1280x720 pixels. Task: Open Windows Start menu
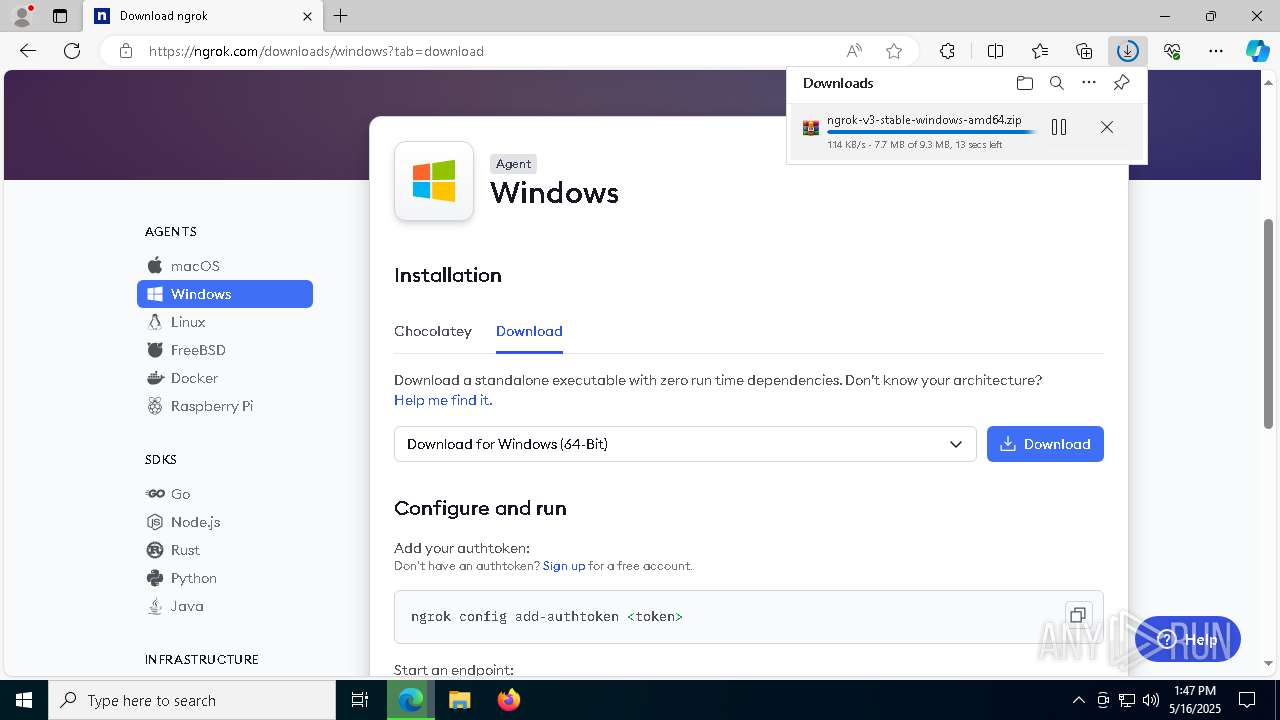click(x=24, y=700)
